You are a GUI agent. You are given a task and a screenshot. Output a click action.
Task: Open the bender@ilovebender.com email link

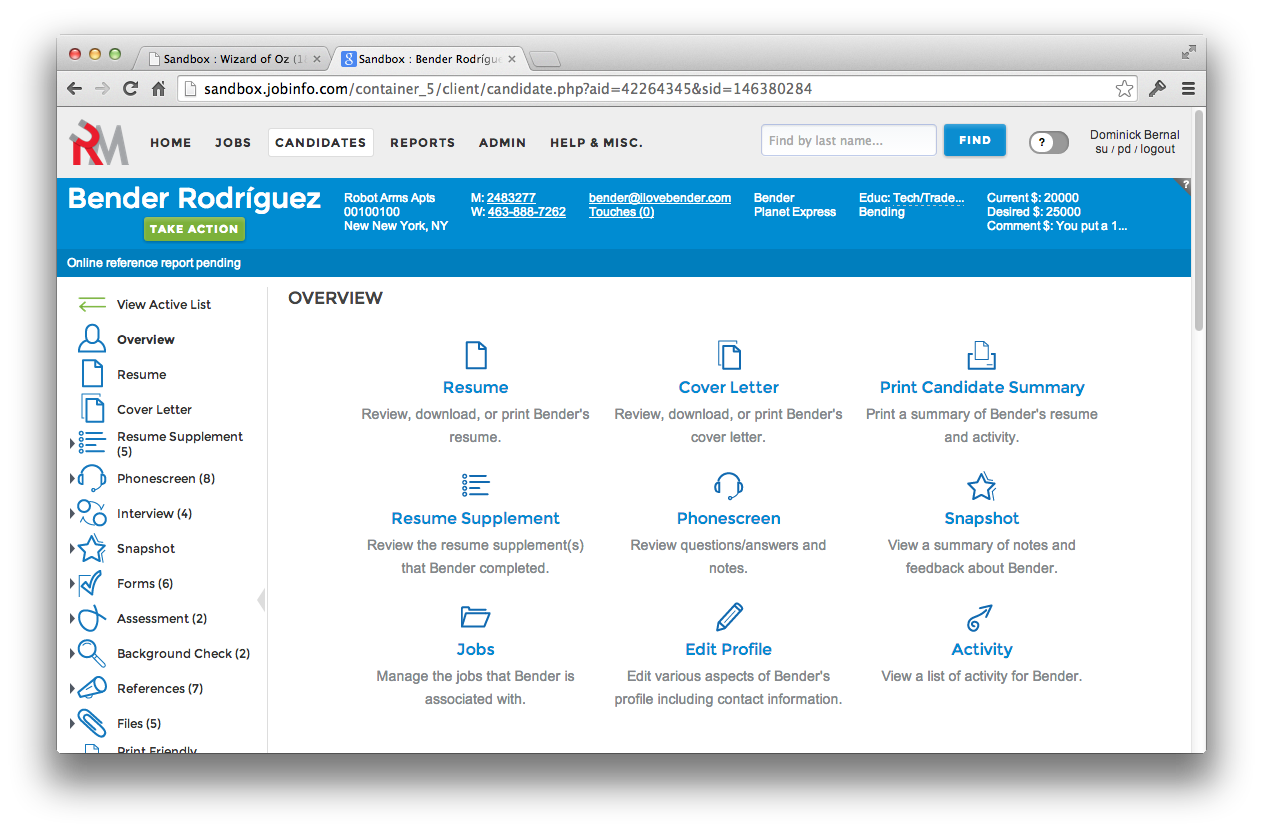point(660,198)
